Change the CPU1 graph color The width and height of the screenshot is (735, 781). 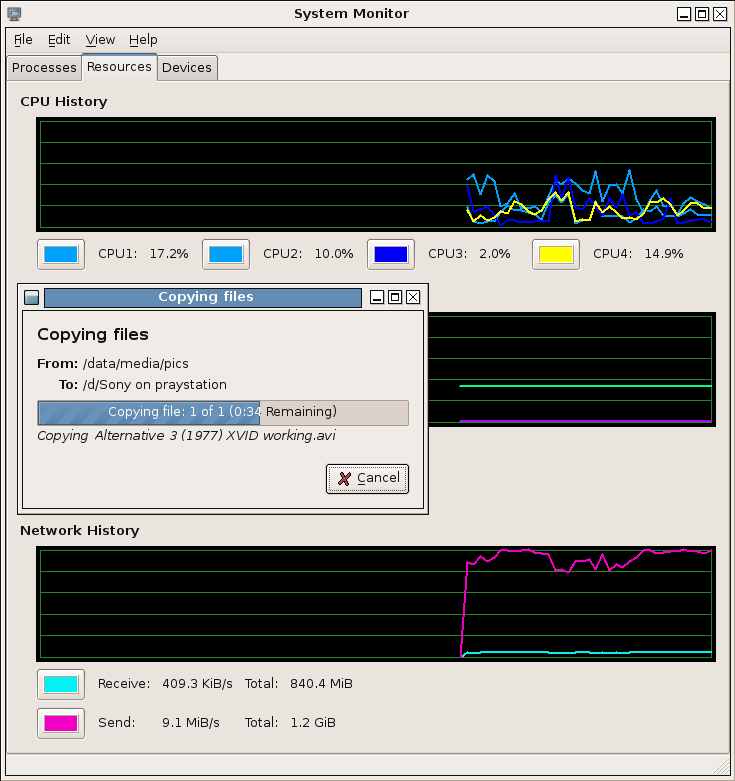(61, 255)
